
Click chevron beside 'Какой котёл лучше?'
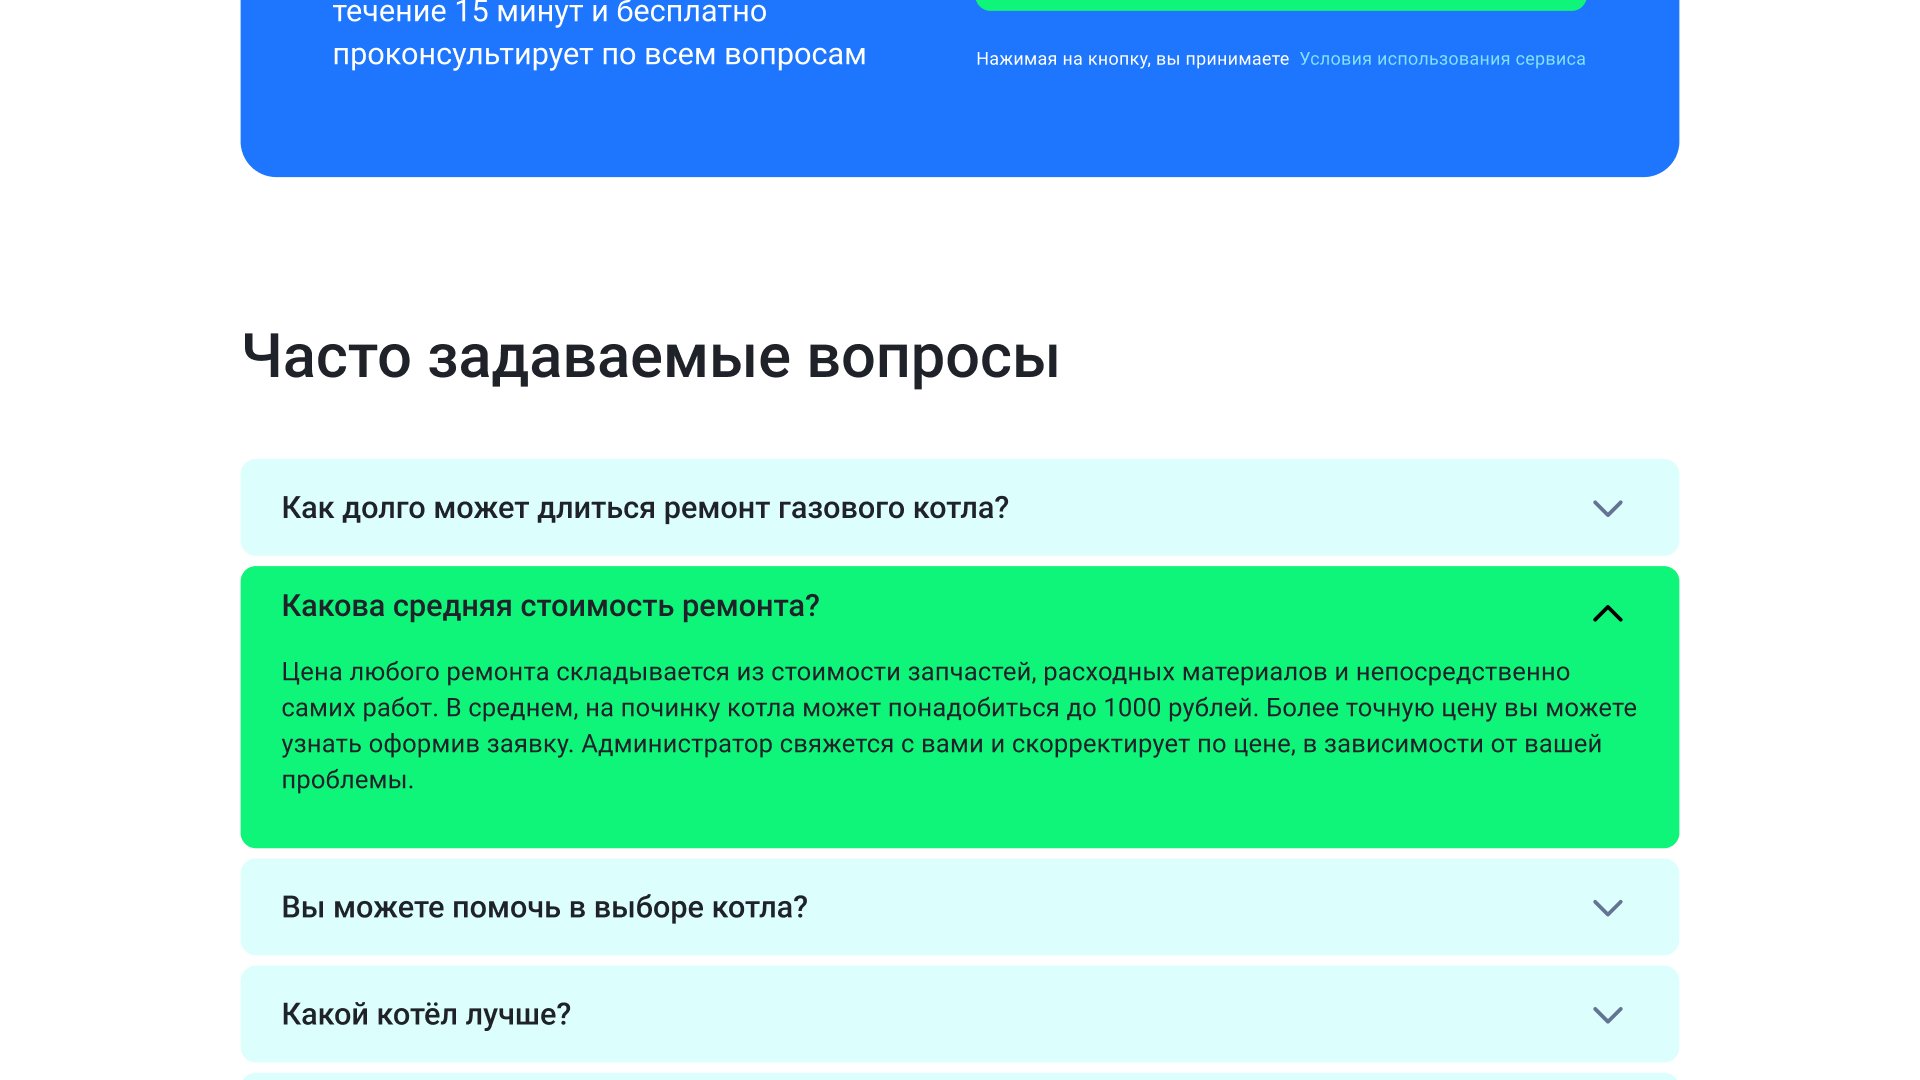tap(1607, 1014)
